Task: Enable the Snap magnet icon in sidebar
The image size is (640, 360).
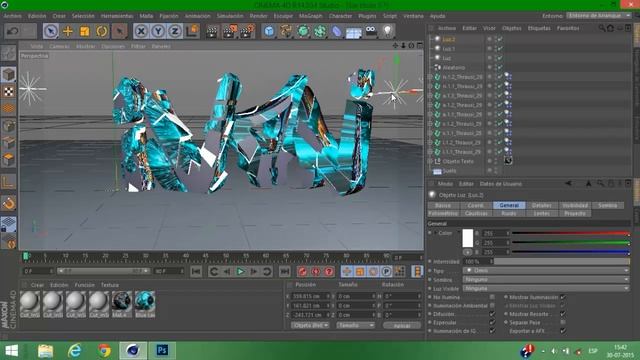Action: click(9, 203)
